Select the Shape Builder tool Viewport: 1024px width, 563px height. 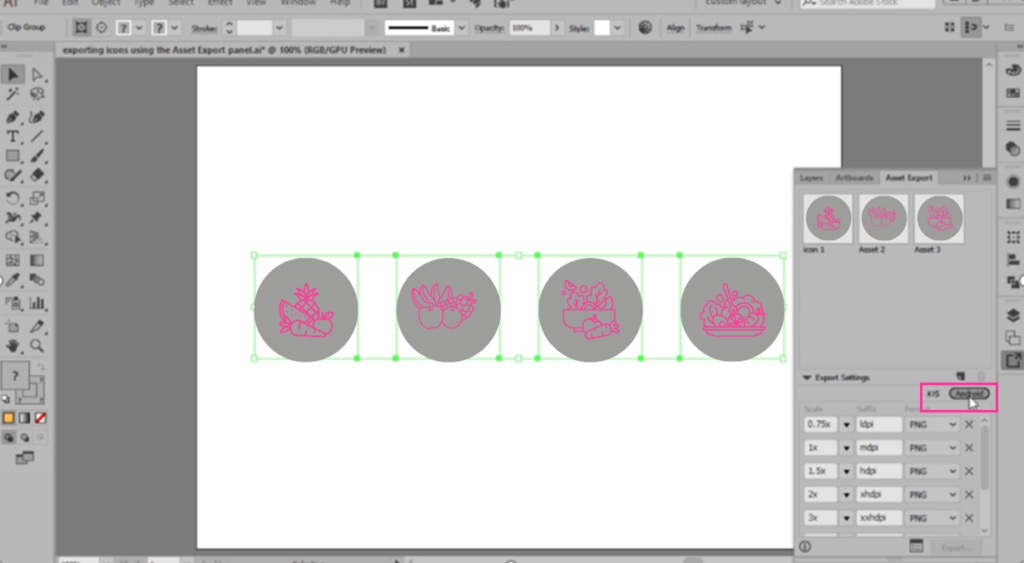click(x=12, y=237)
